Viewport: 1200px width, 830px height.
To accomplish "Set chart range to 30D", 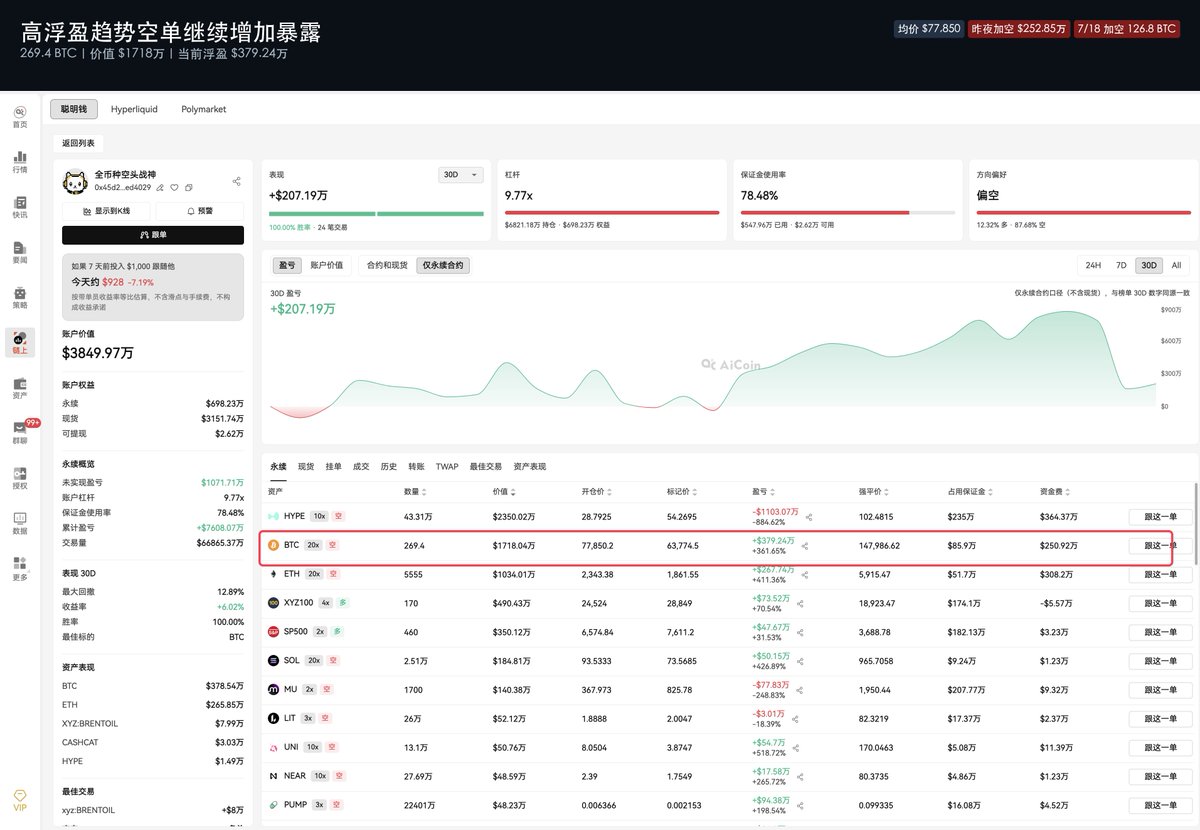I will click(x=1149, y=265).
